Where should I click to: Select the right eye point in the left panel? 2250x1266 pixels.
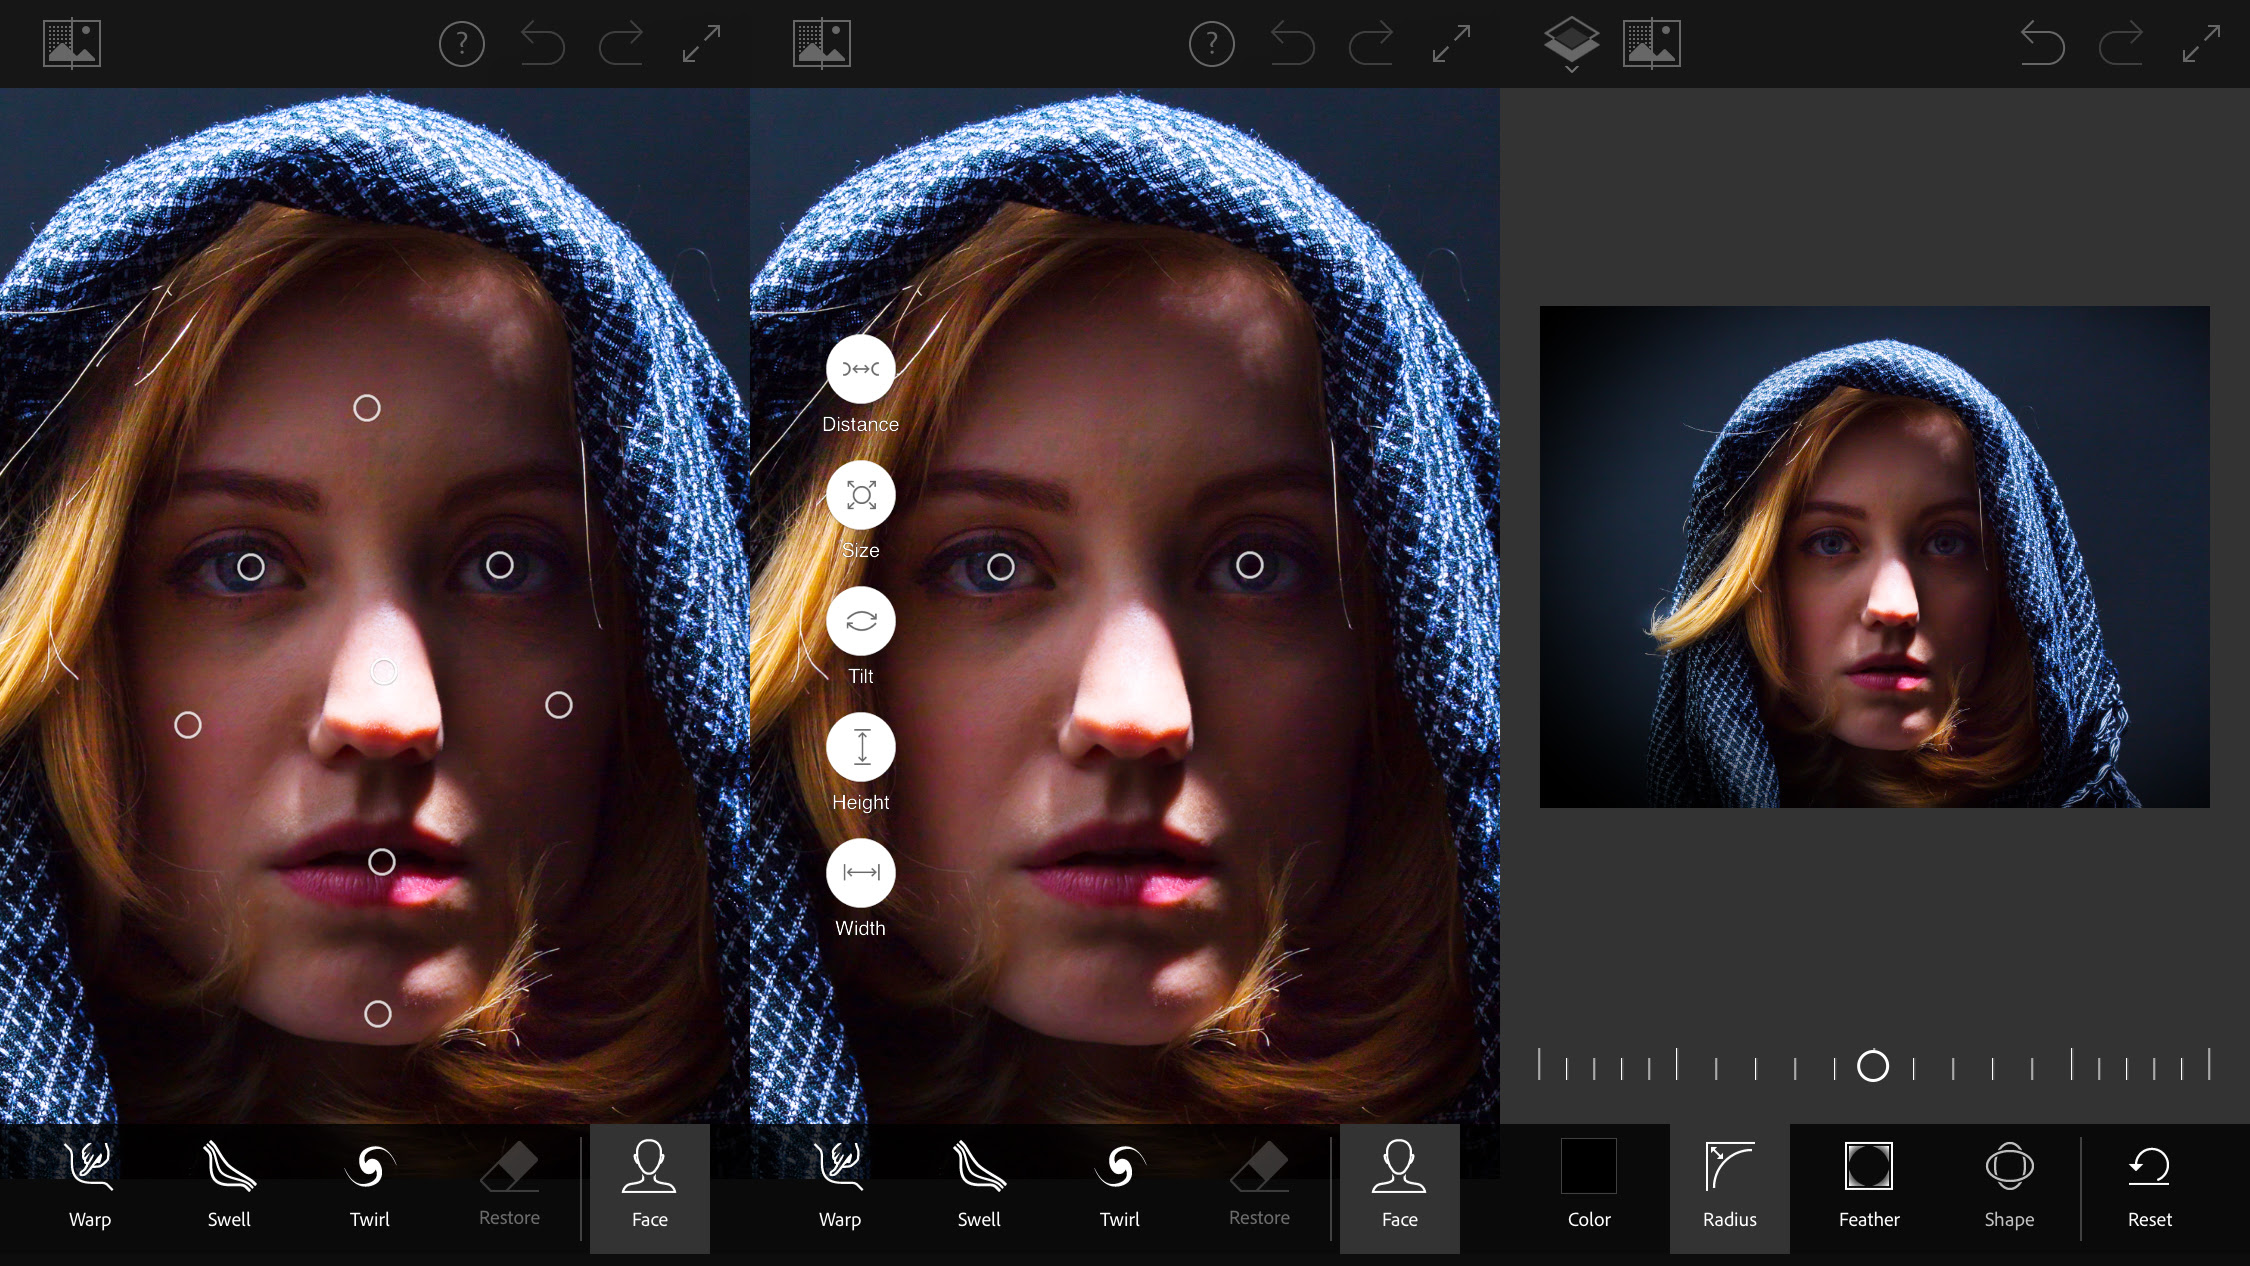[500, 565]
